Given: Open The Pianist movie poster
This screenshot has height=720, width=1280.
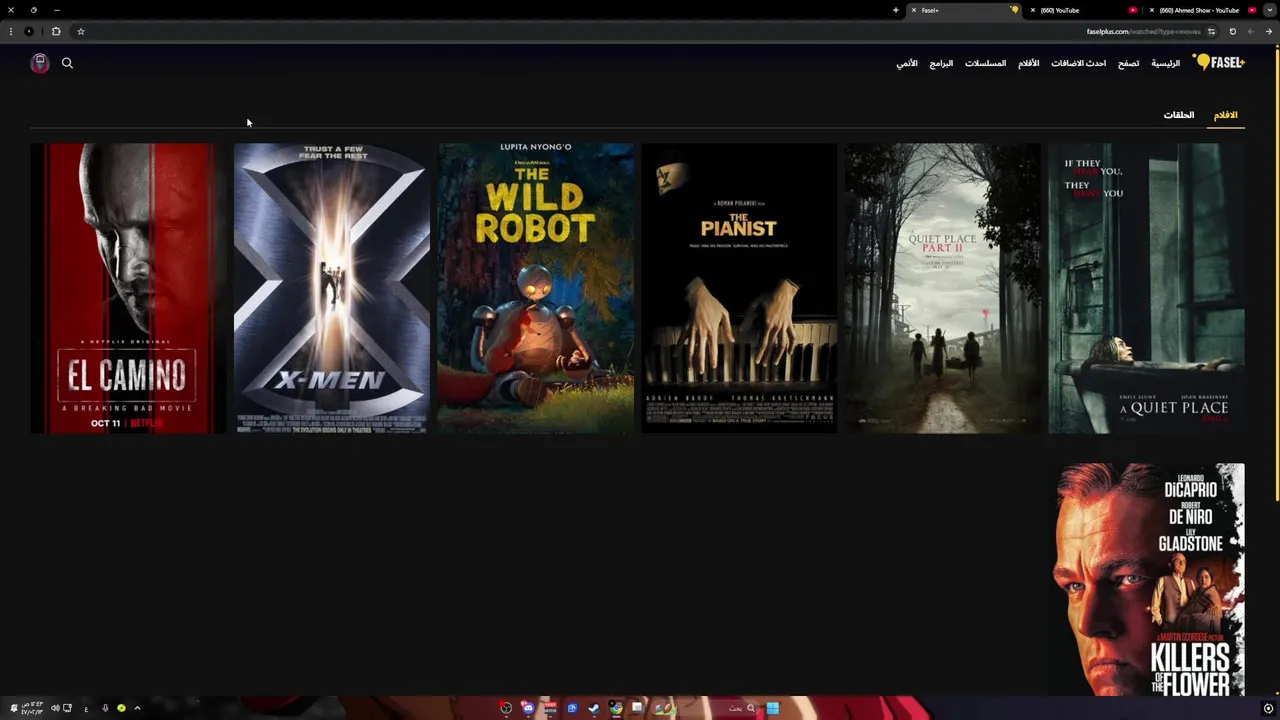Looking at the screenshot, I should point(739,288).
